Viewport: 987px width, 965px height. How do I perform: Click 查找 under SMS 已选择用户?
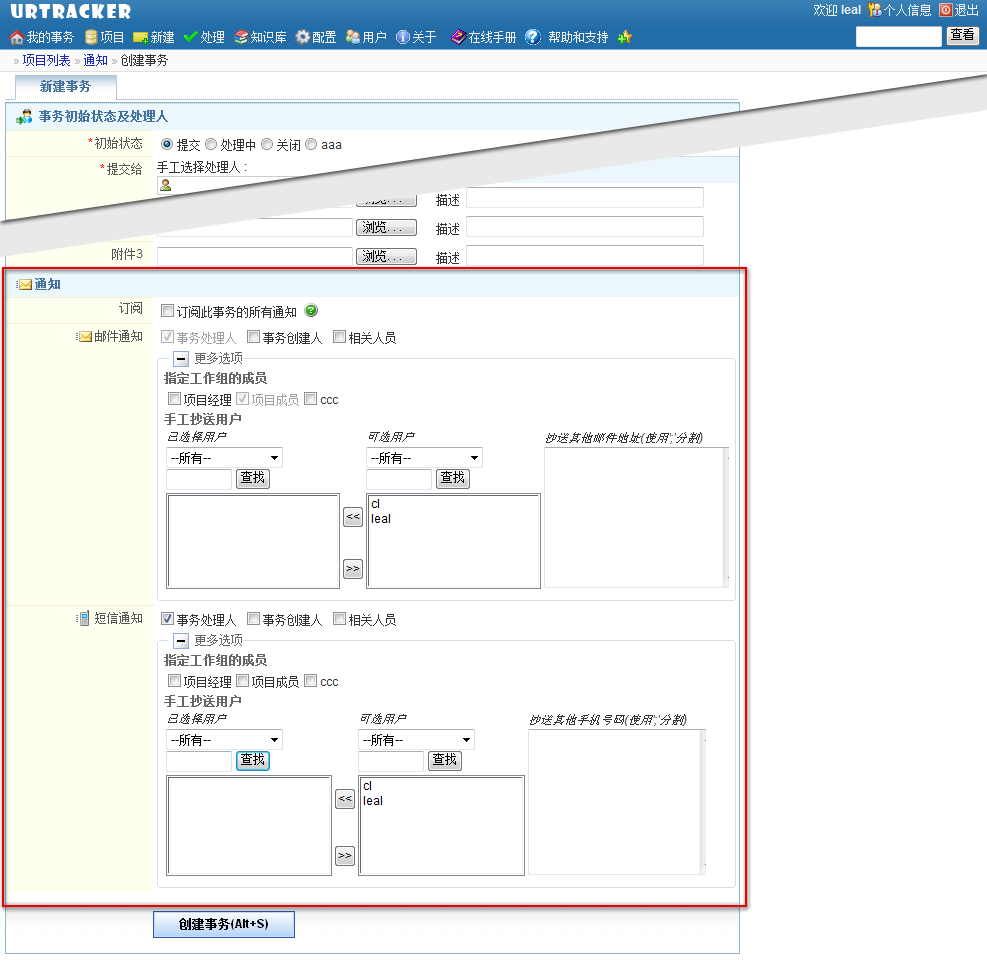pyautogui.click(x=253, y=760)
